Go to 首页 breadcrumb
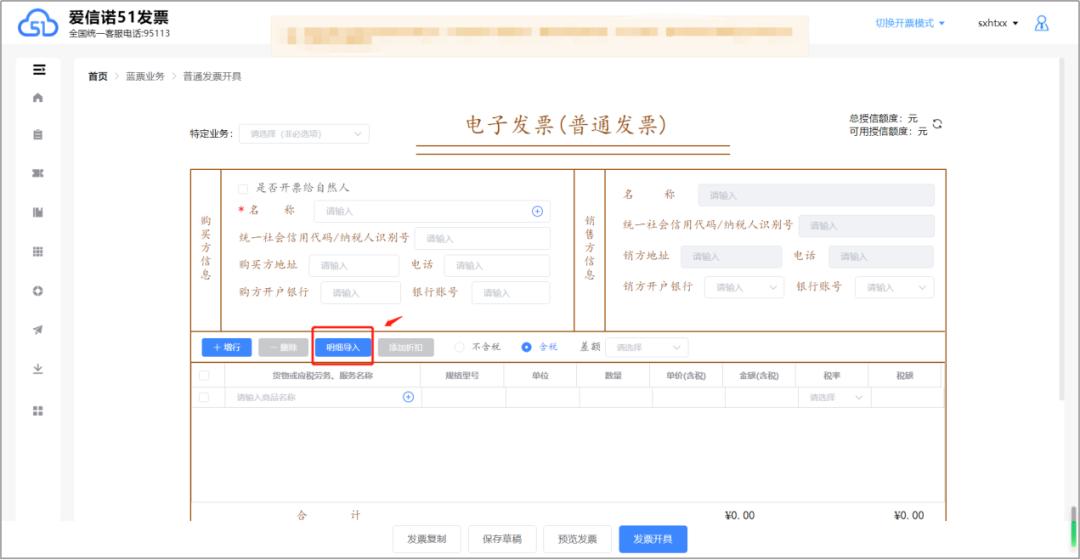Screen dimensions: 1080x560 coord(98,76)
